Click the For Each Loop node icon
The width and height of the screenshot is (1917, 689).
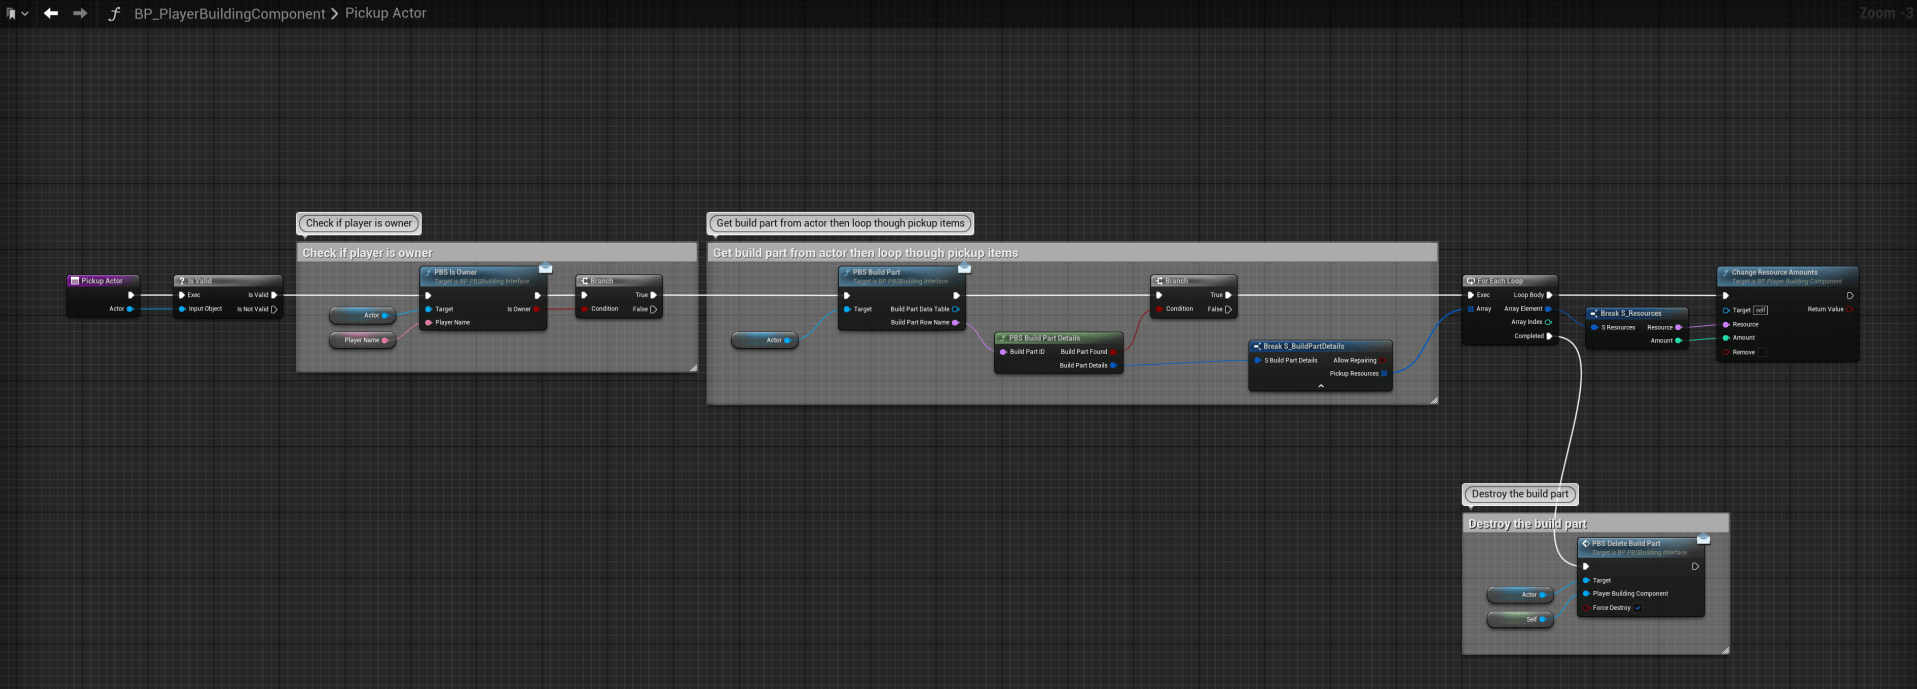tap(1470, 281)
